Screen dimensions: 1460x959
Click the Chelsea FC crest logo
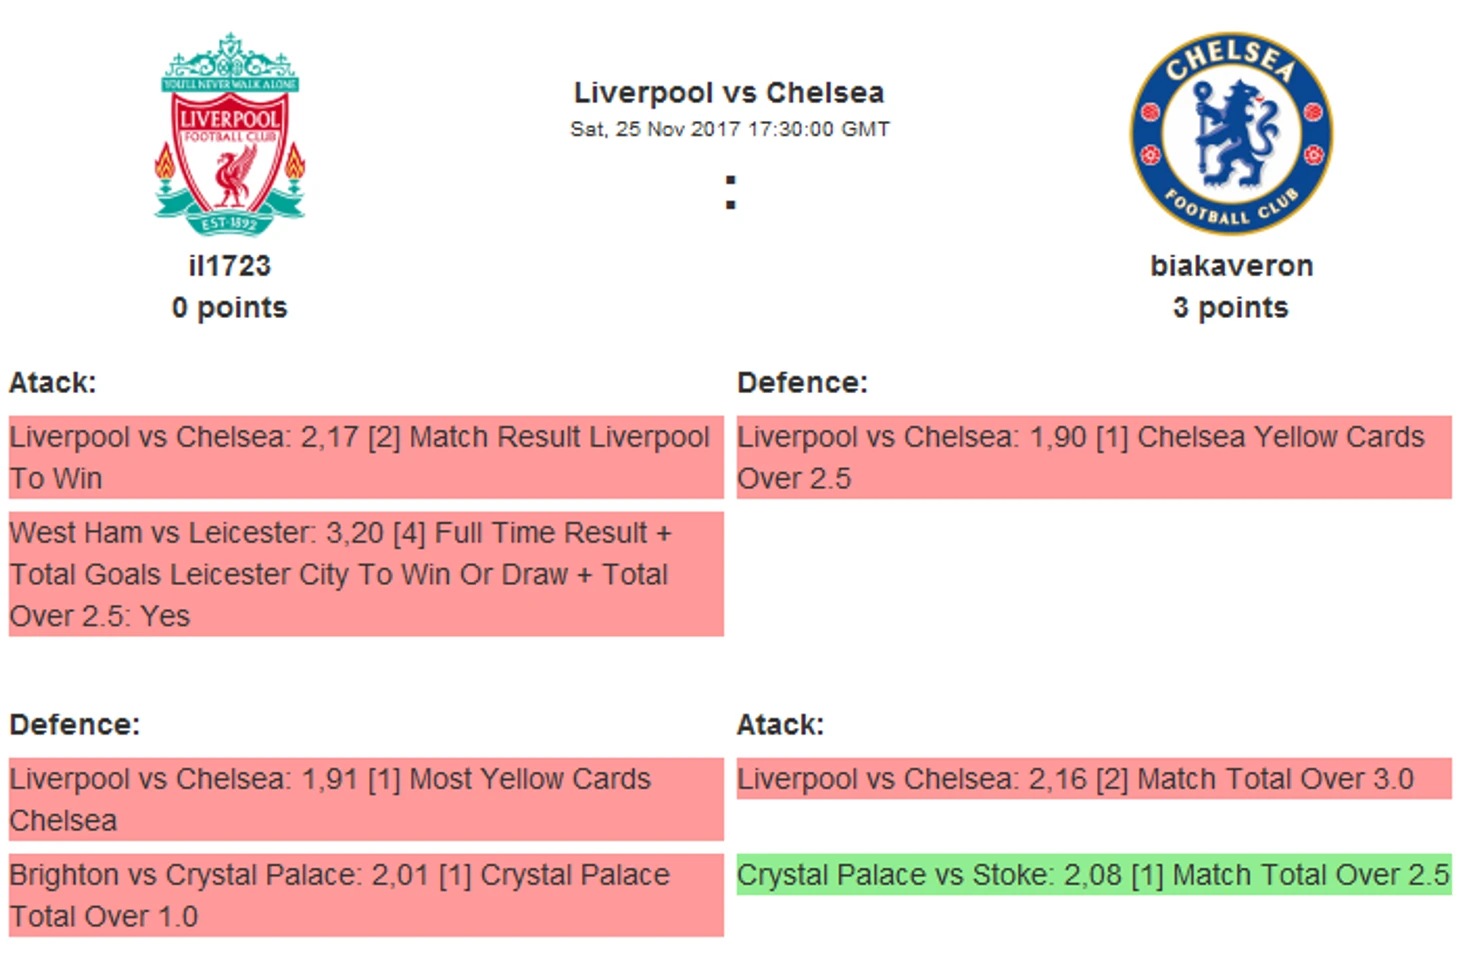coord(1231,133)
